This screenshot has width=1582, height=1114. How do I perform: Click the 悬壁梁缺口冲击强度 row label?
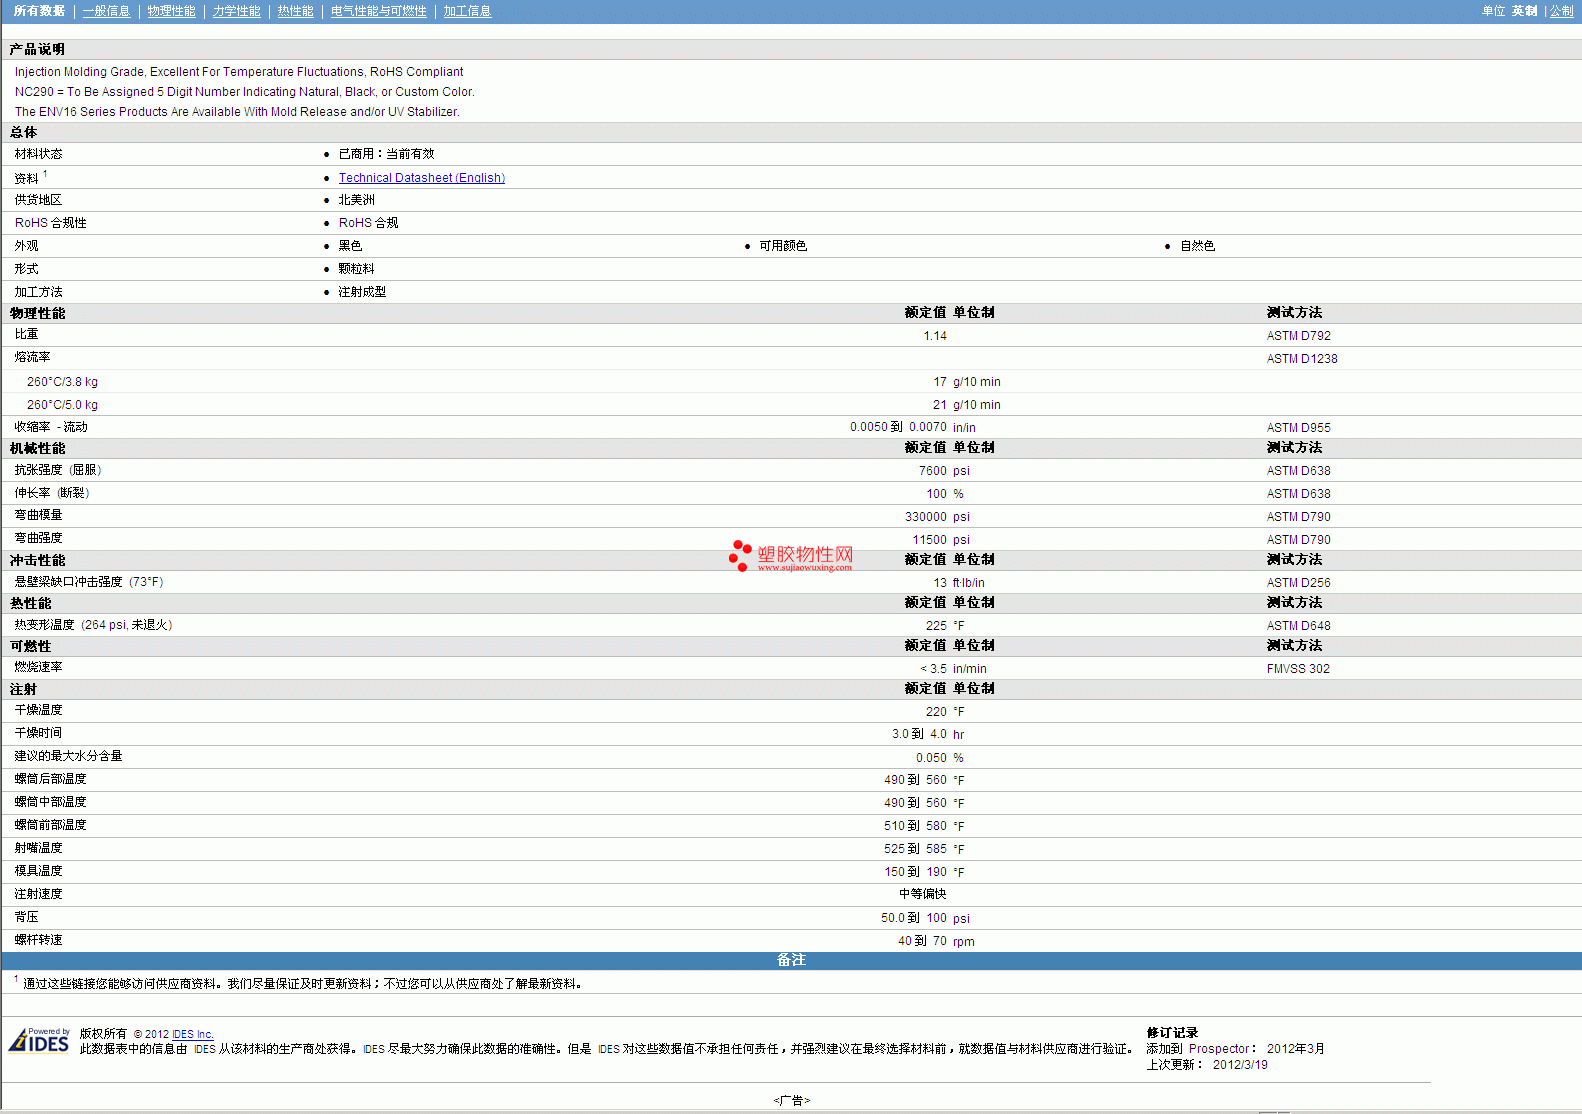(x=88, y=583)
